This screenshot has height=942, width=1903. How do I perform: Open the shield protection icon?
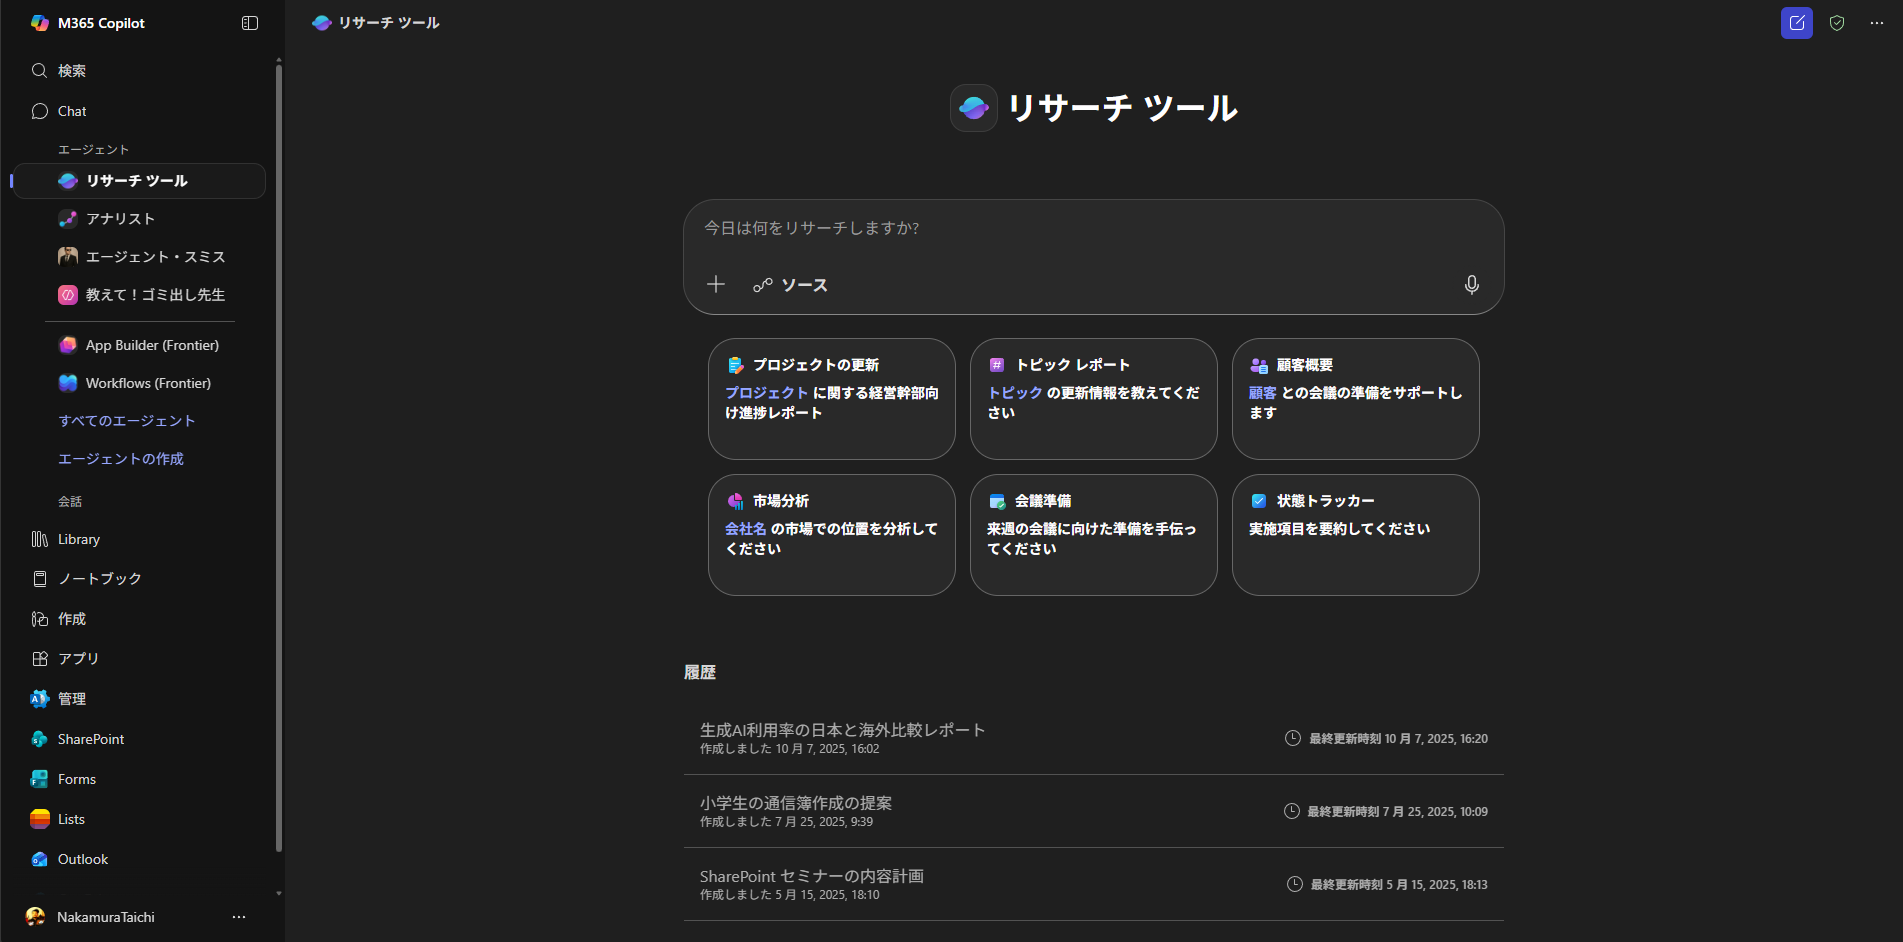pyautogui.click(x=1837, y=23)
